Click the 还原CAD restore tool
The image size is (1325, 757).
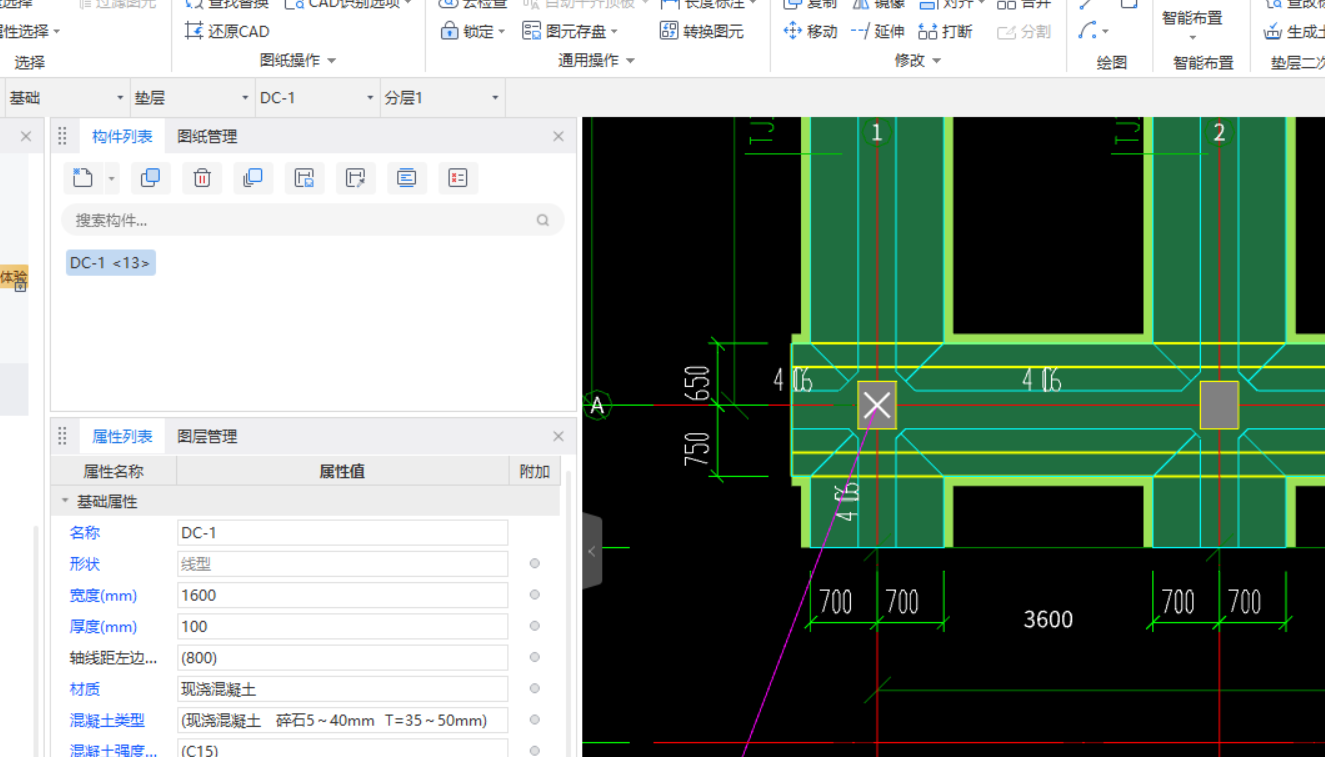click(227, 31)
